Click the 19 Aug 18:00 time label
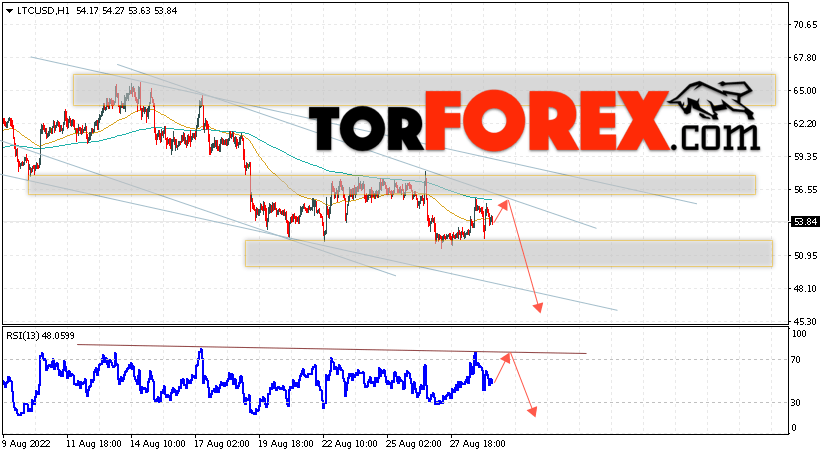This screenshot has height=455, width=828. pyautogui.click(x=286, y=444)
